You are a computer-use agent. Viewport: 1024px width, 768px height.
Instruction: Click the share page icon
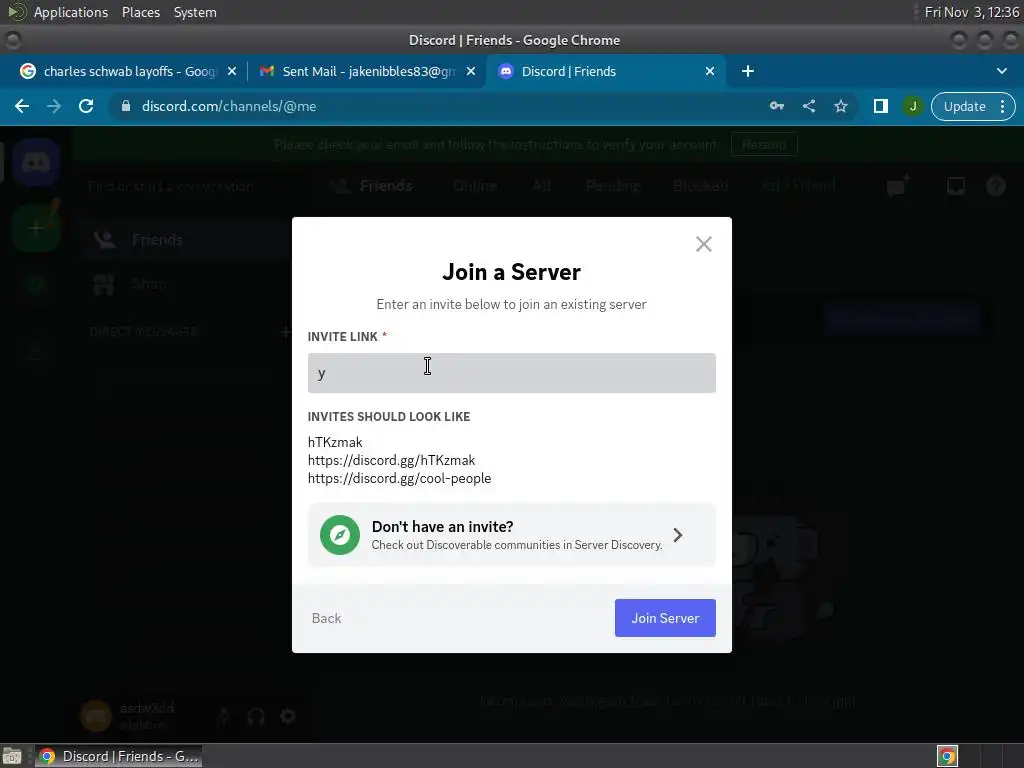tap(808, 106)
